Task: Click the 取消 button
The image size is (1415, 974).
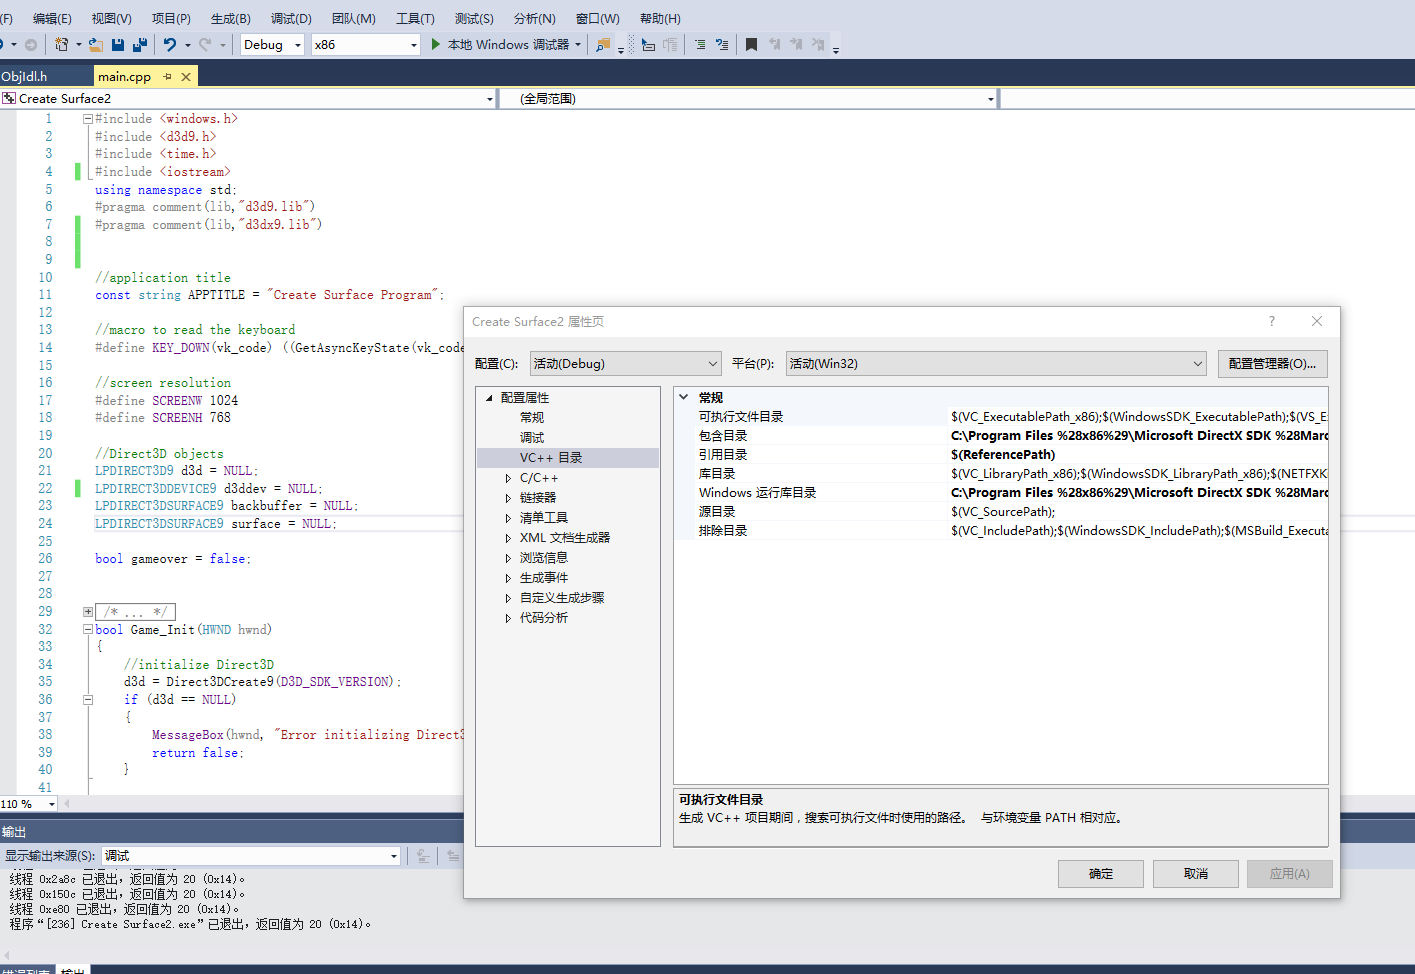Action: pyautogui.click(x=1196, y=874)
